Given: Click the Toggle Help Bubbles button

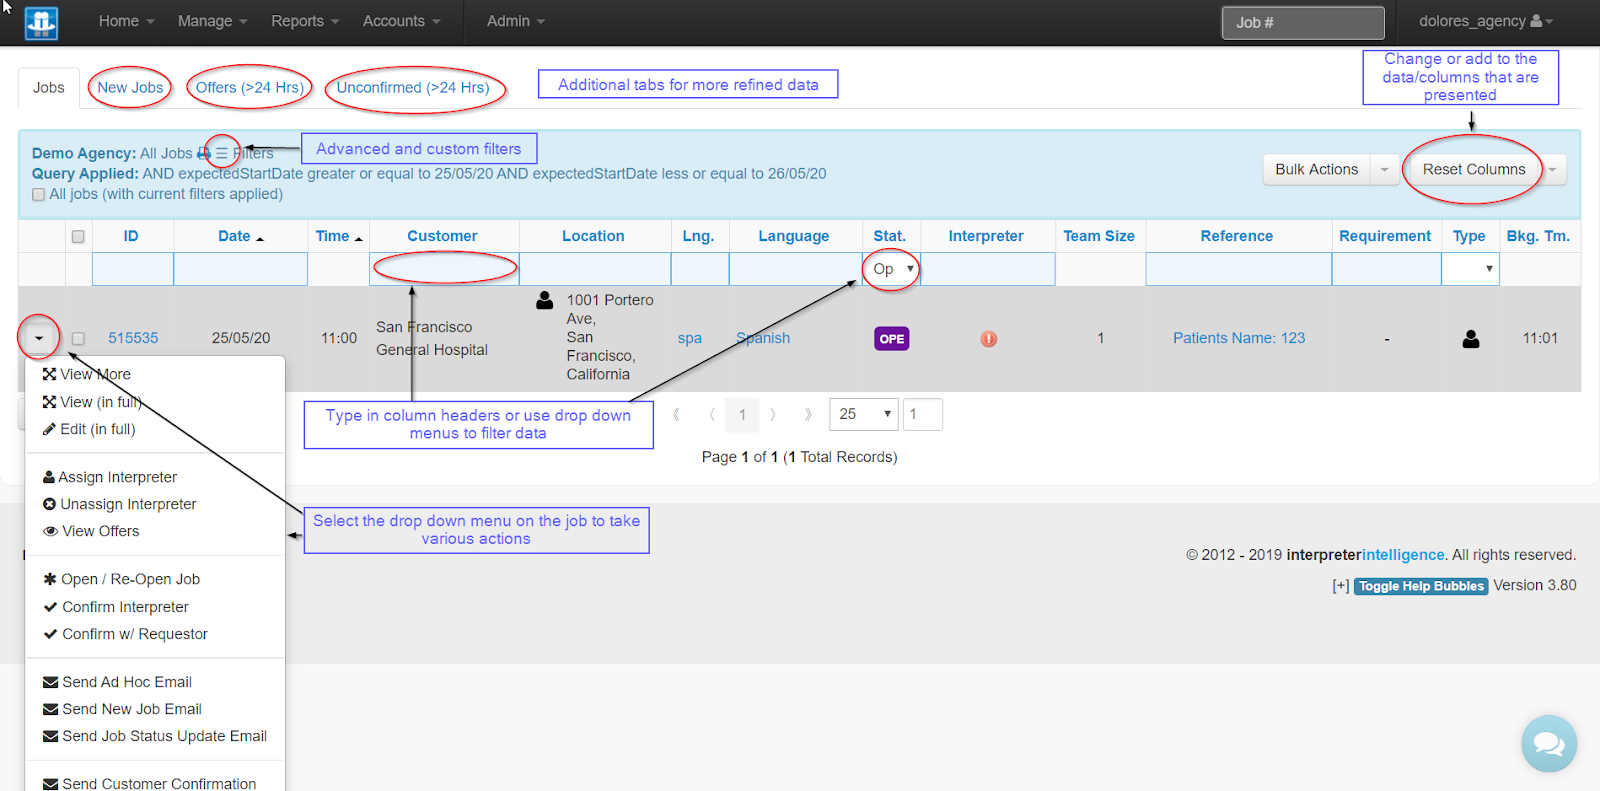Looking at the screenshot, I should [x=1420, y=586].
